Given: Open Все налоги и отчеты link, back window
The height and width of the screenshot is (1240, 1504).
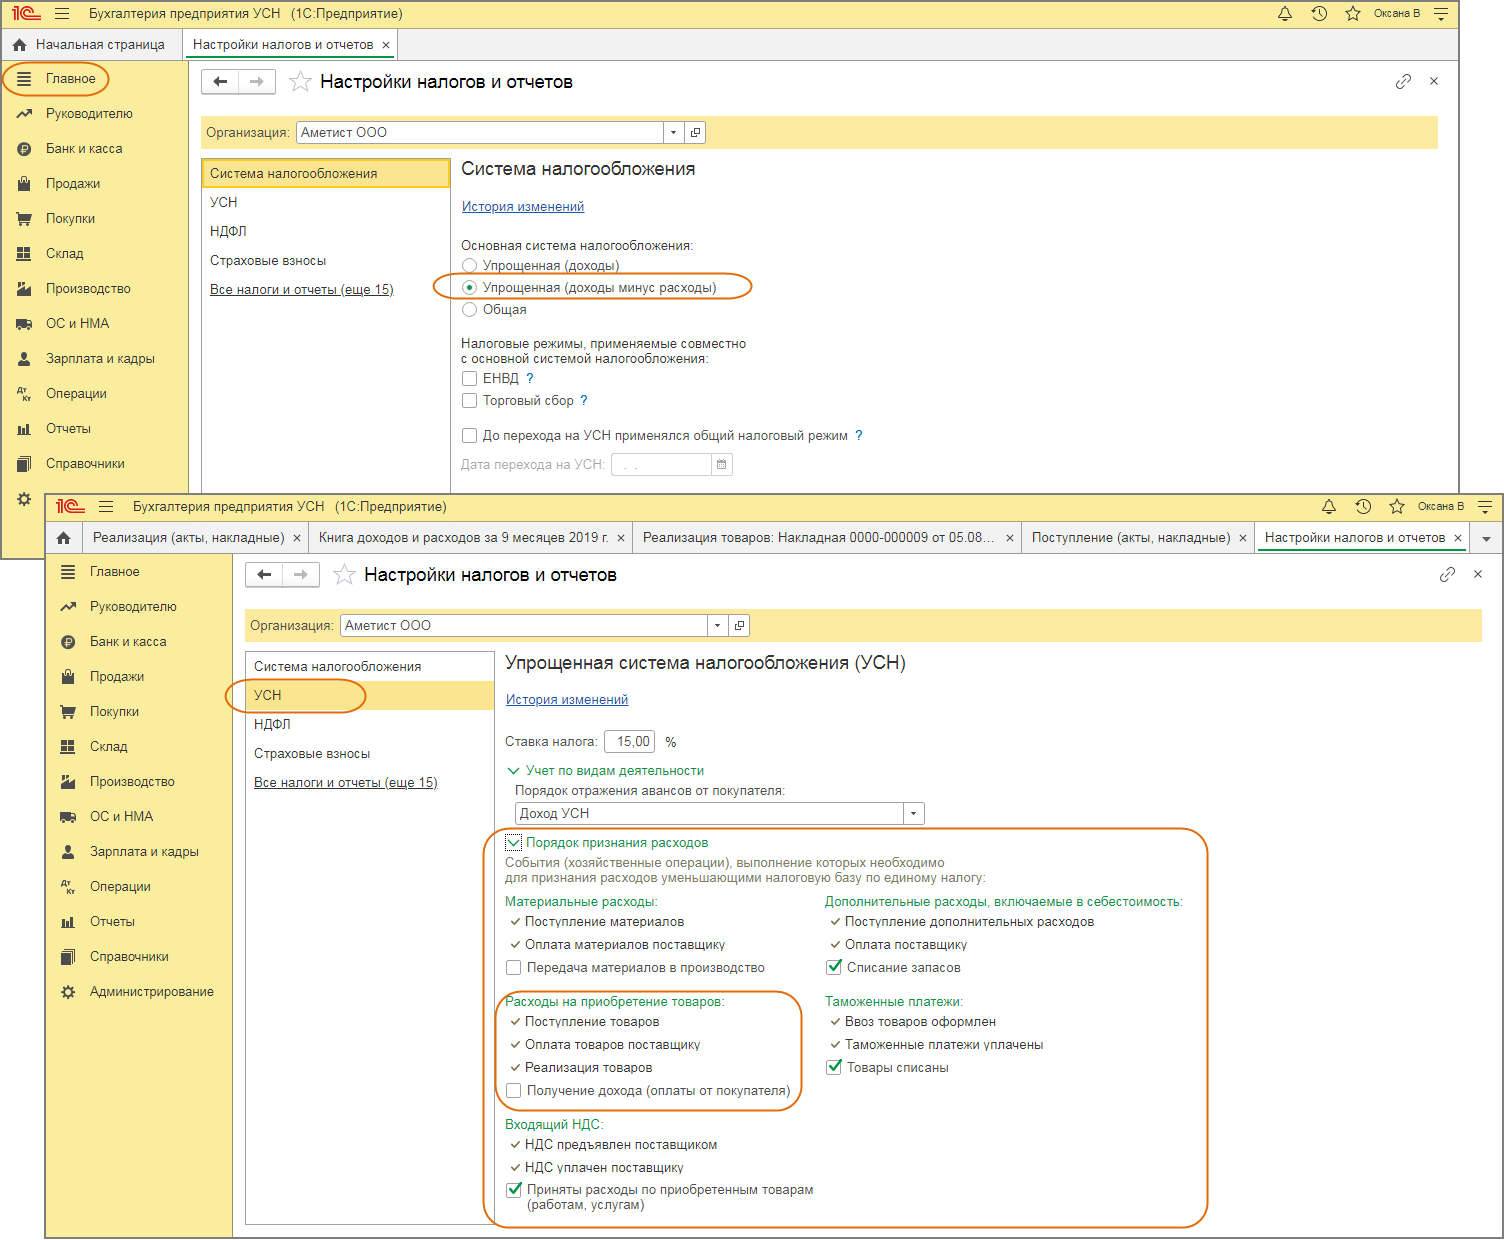Looking at the screenshot, I should tap(302, 290).
